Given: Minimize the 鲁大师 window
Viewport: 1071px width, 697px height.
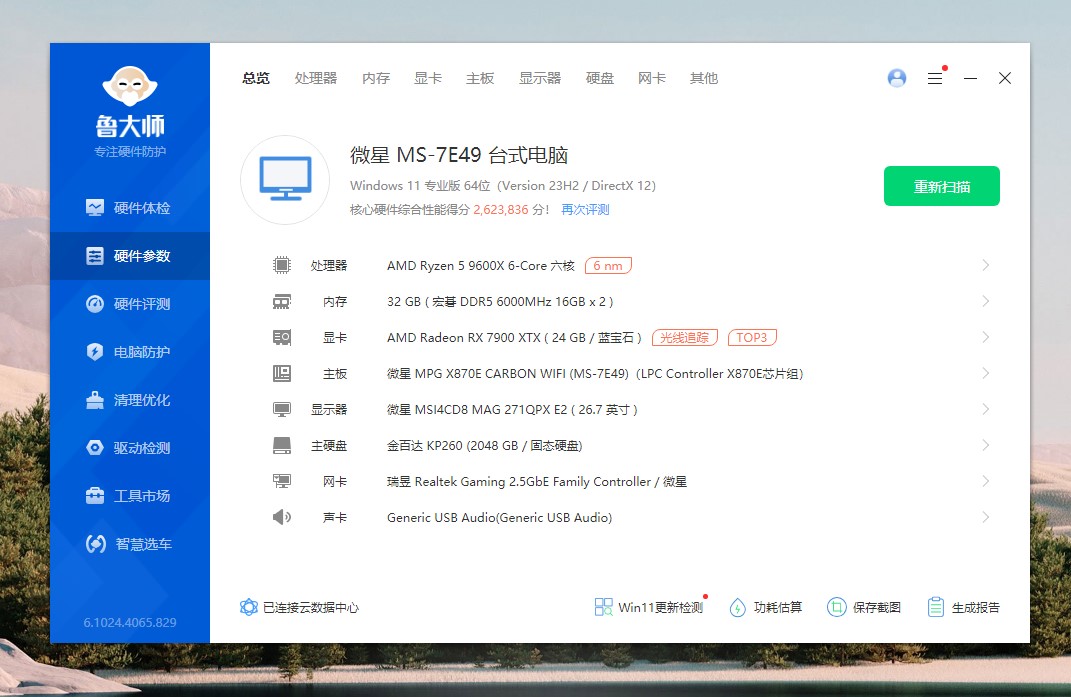Looking at the screenshot, I should click(x=970, y=79).
